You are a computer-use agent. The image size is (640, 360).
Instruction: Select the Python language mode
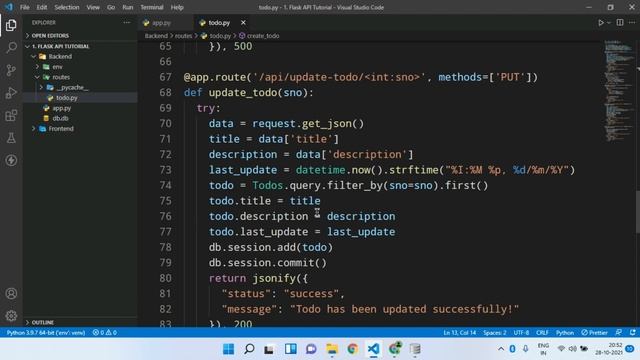coord(565,333)
